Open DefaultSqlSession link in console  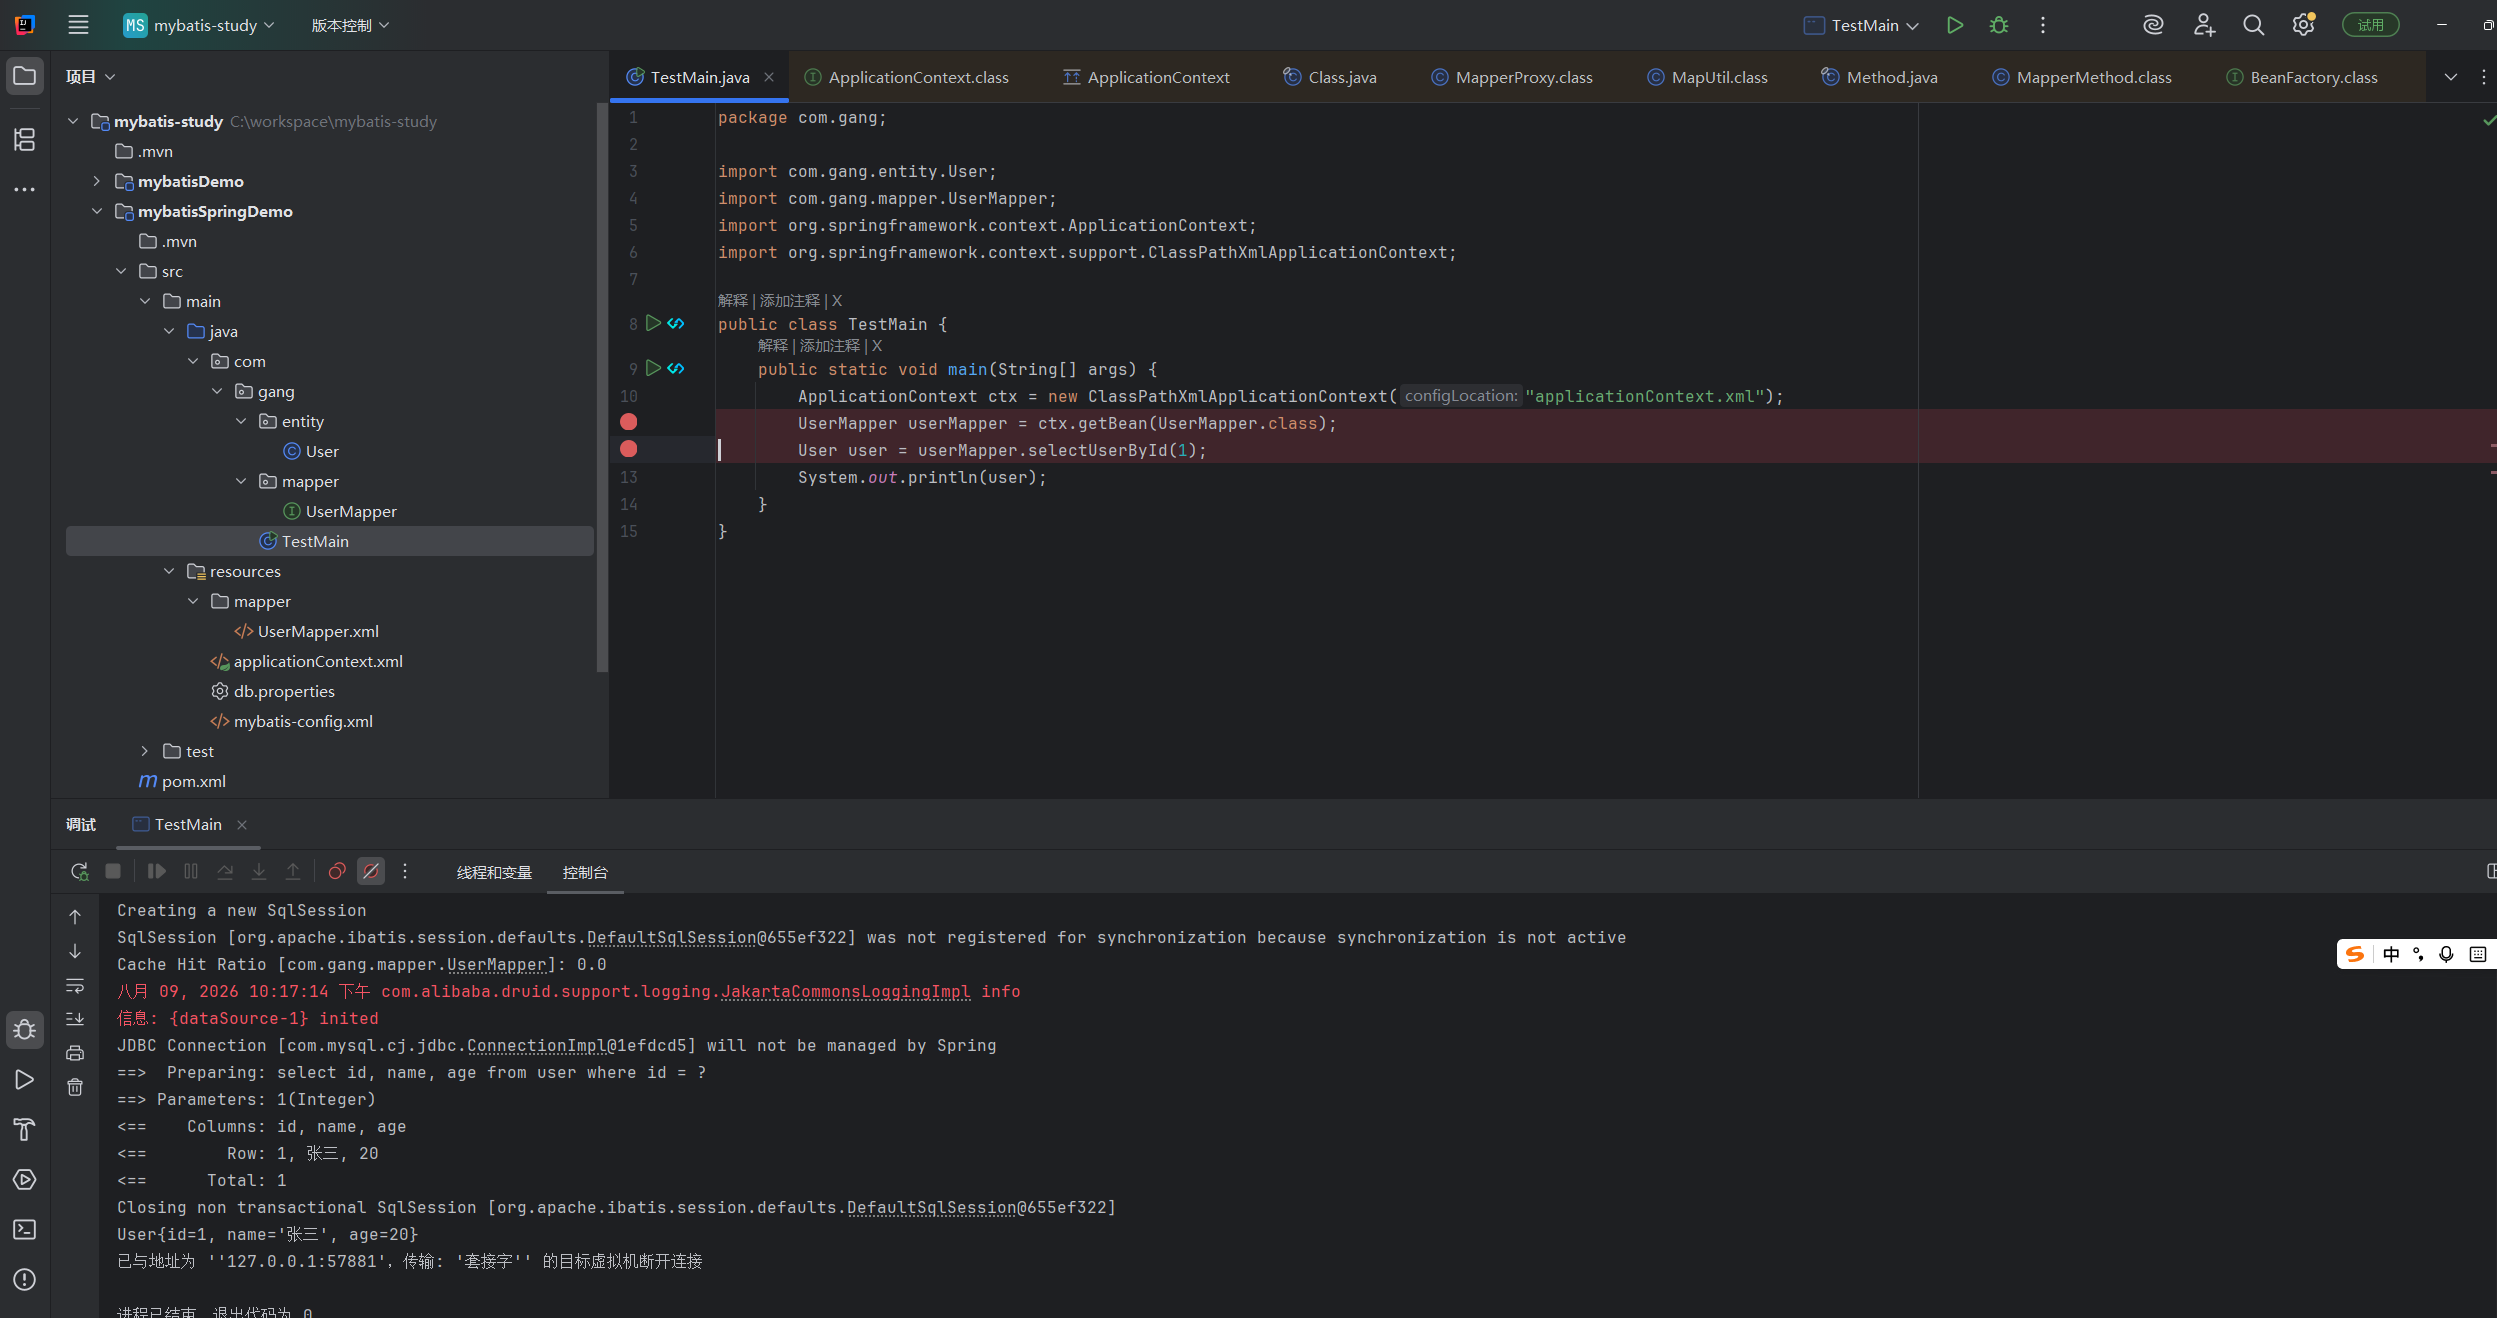[x=672, y=937]
